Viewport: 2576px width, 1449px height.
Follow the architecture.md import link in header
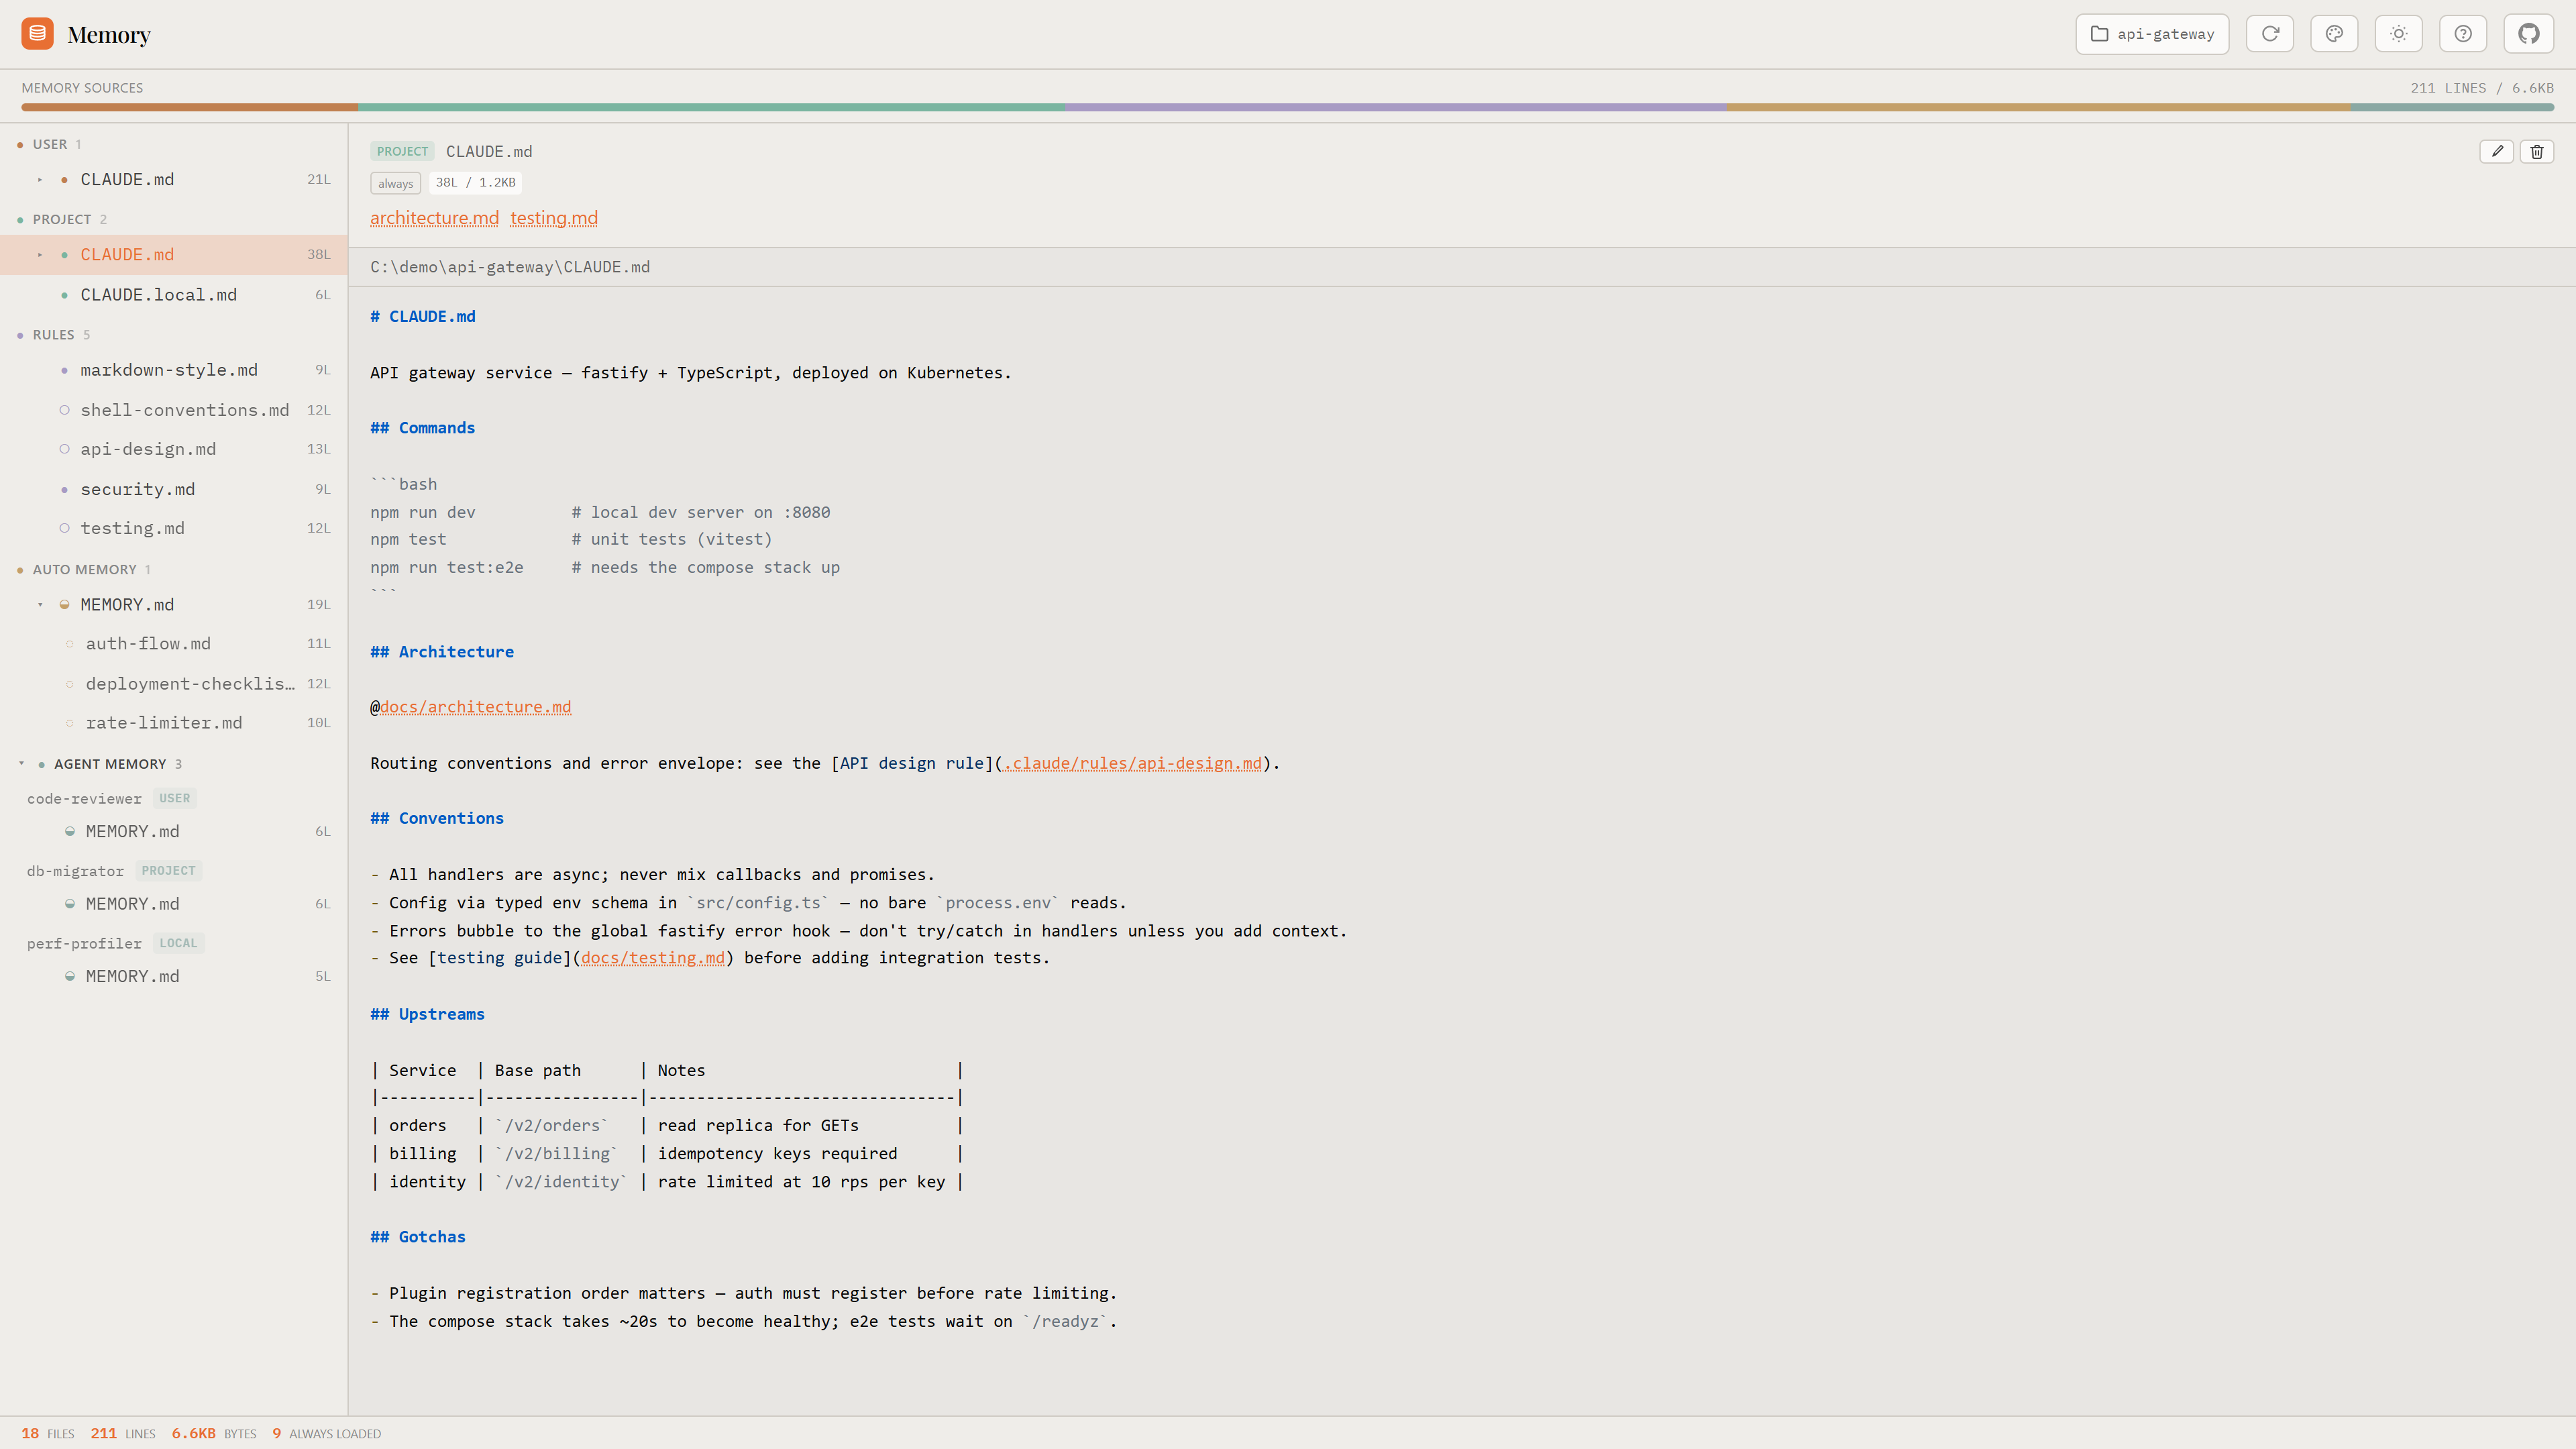pyautogui.click(x=434, y=218)
